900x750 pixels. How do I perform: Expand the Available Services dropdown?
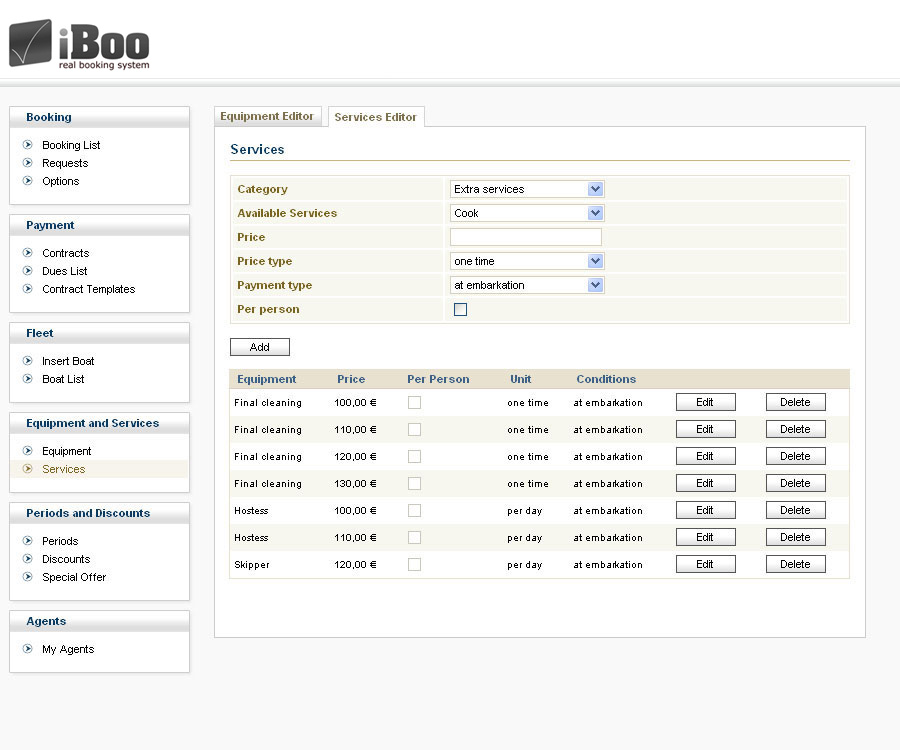click(527, 213)
